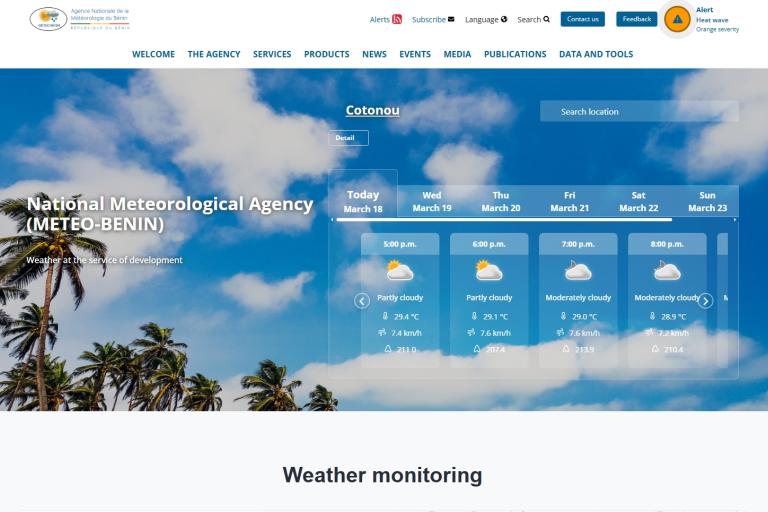Click the Cotonou location link

tap(373, 110)
